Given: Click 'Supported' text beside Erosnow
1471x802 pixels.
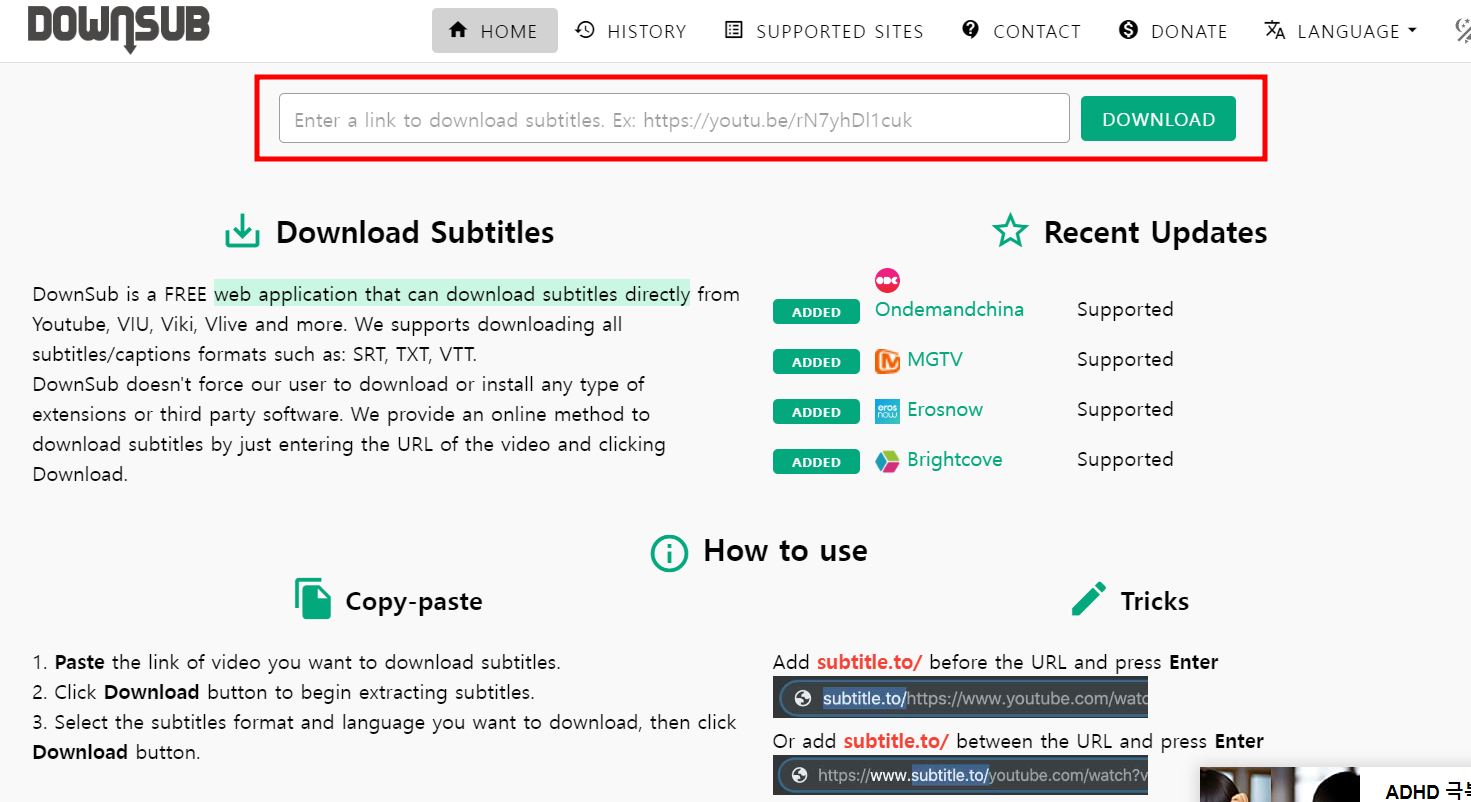Looking at the screenshot, I should coord(1125,409).
